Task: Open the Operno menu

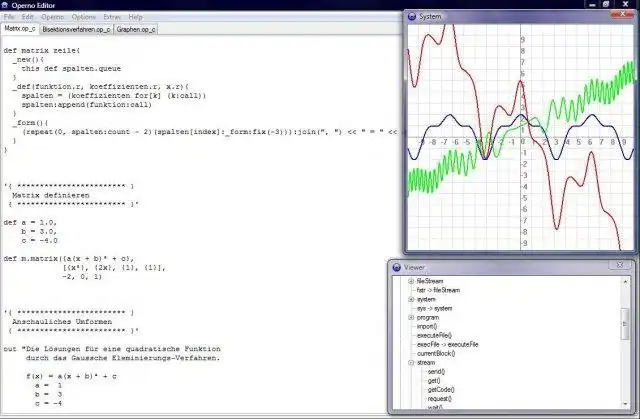Action: tap(53, 17)
